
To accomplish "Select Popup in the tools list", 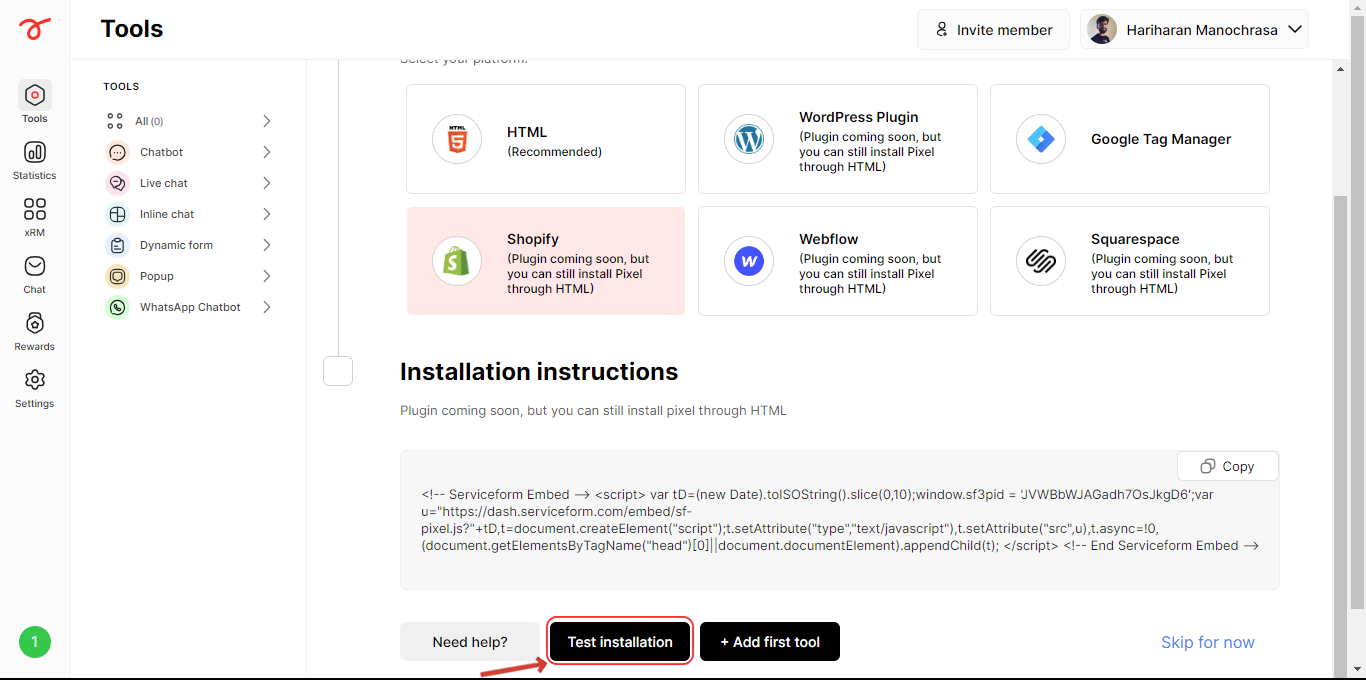I will (189, 276).
